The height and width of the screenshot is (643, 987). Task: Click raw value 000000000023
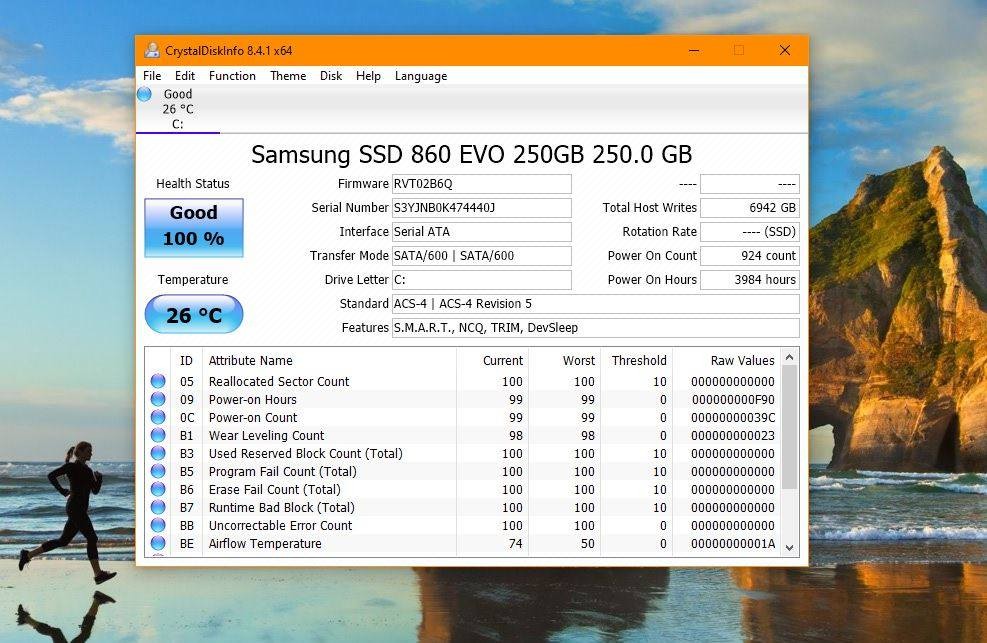tap(733, 435)
